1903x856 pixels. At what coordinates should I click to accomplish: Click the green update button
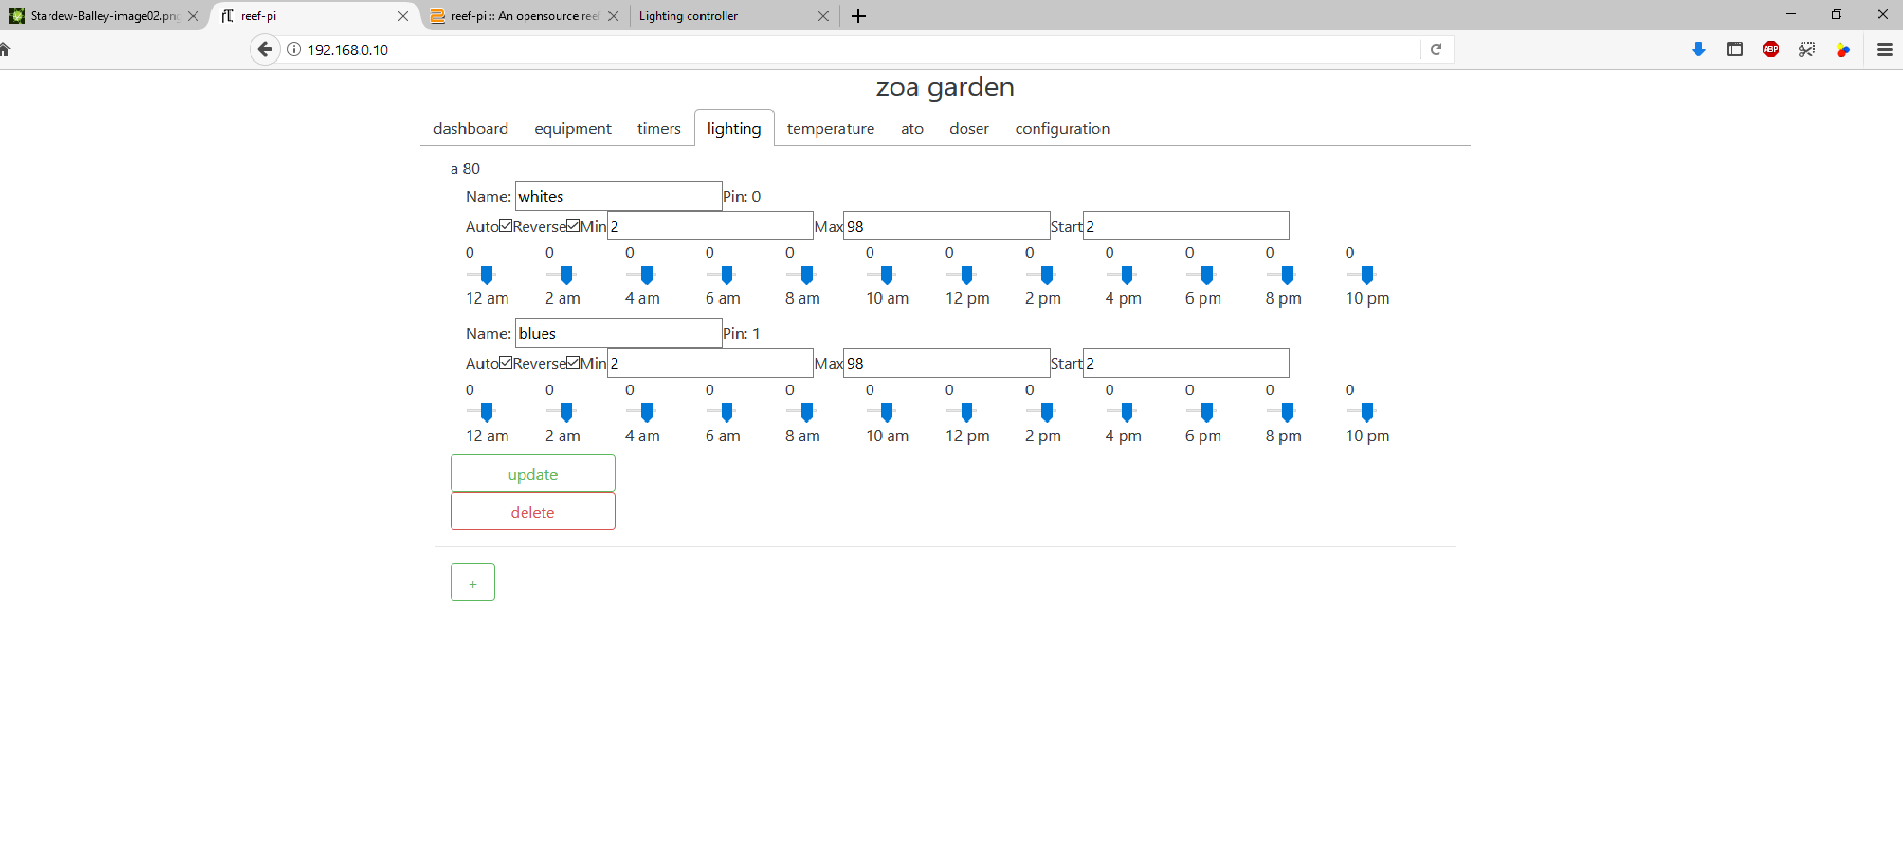click(x=533, y=473)
